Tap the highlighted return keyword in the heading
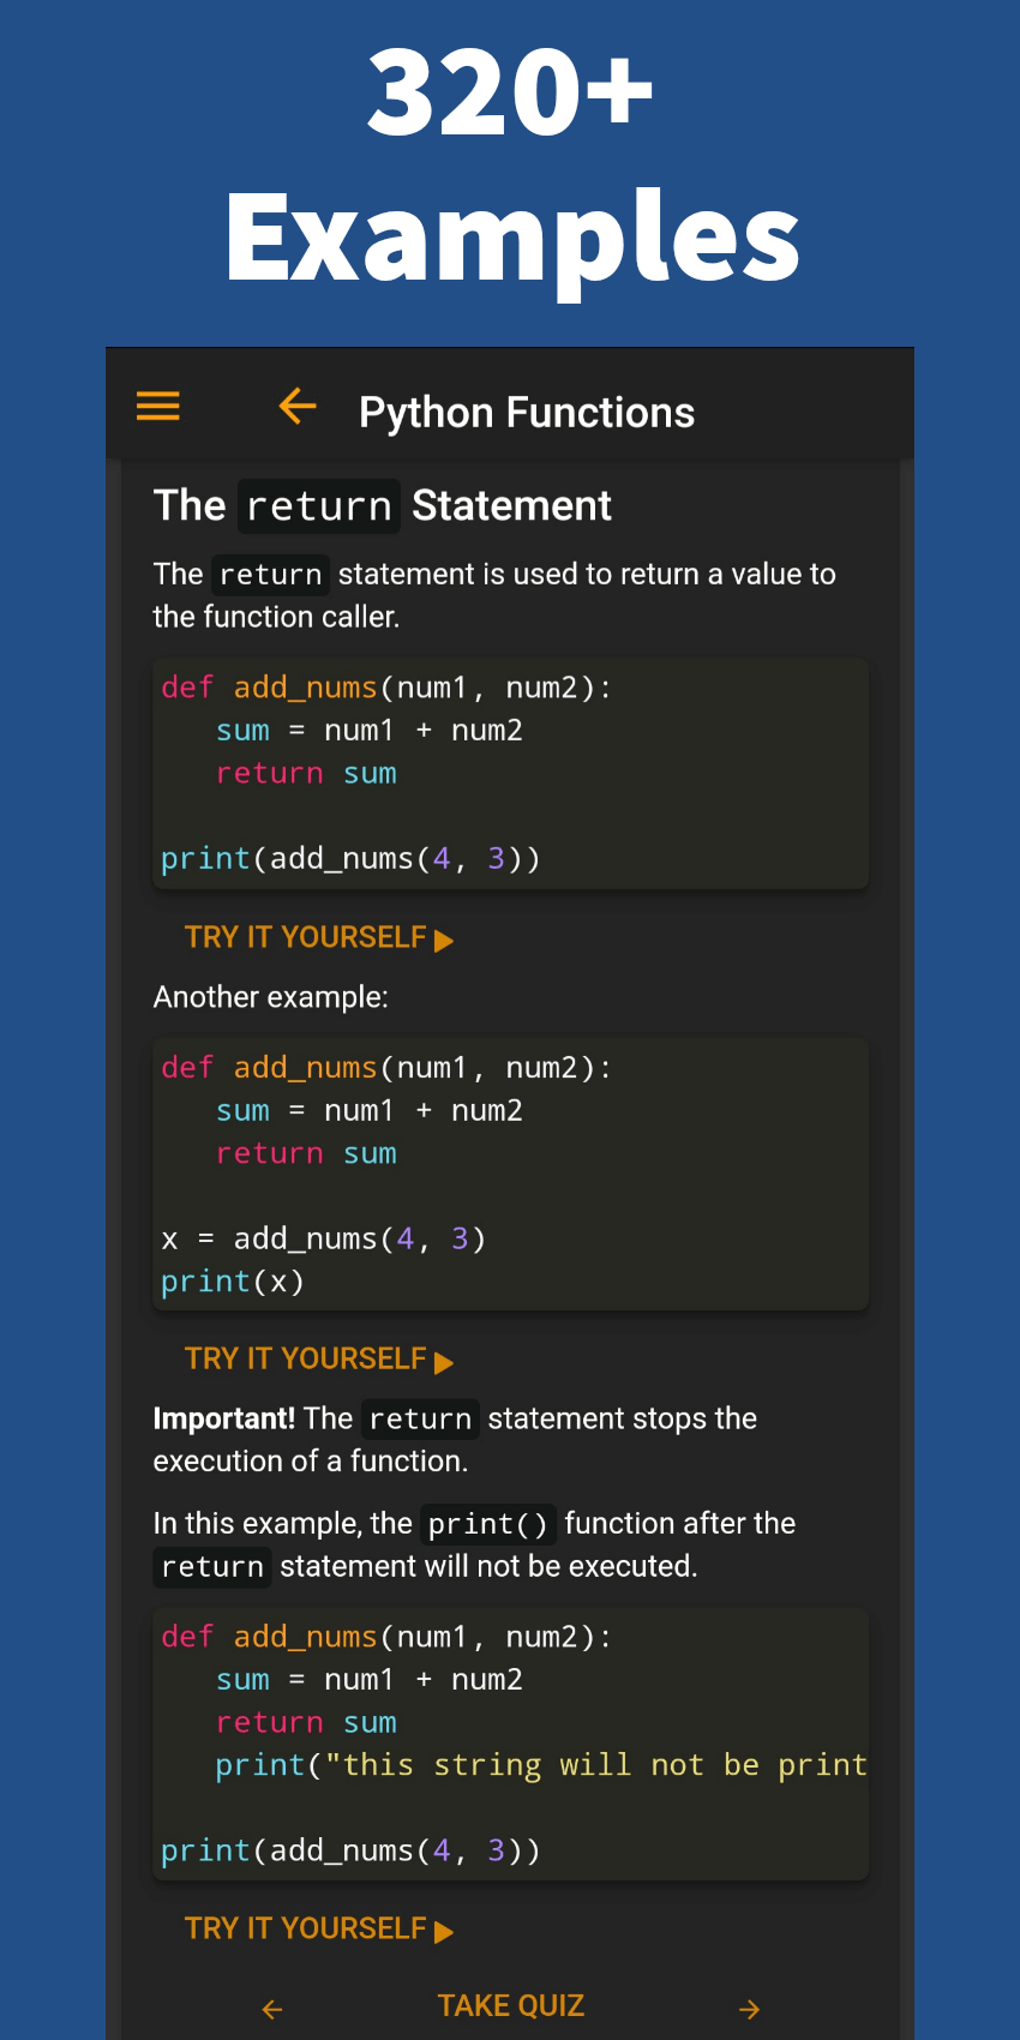Screen dimensions: 1020x2040 [x=318, y=505]
